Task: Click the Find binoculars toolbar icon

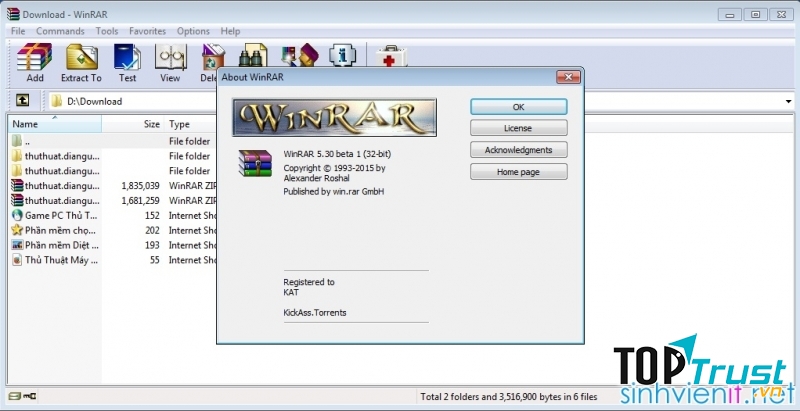Action: click(253, 55)
